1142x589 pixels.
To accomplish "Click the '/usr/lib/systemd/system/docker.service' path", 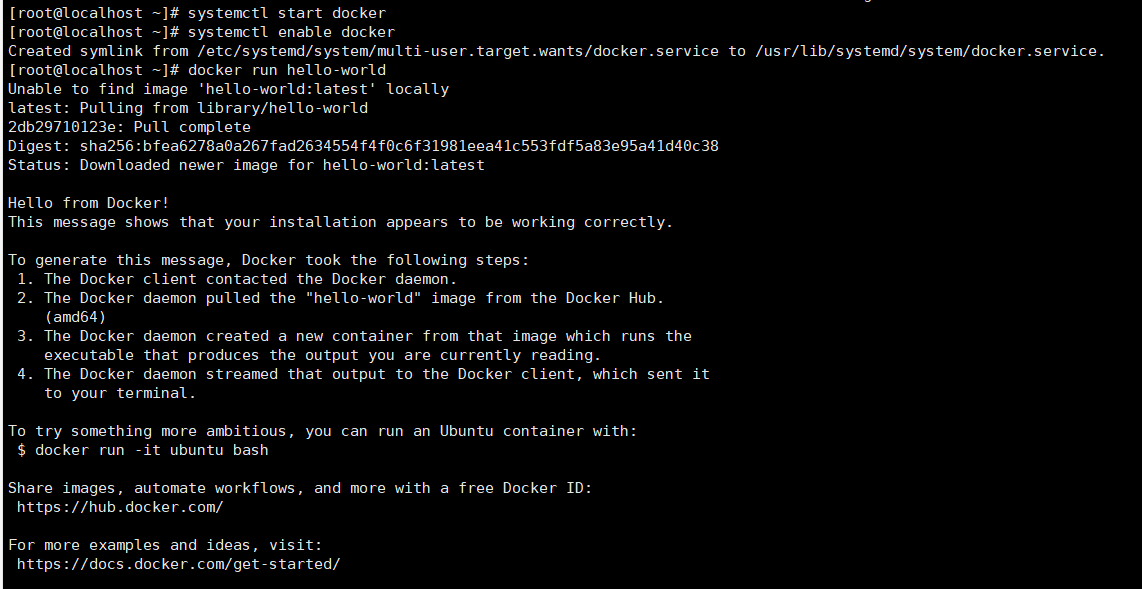I will 929,51.
